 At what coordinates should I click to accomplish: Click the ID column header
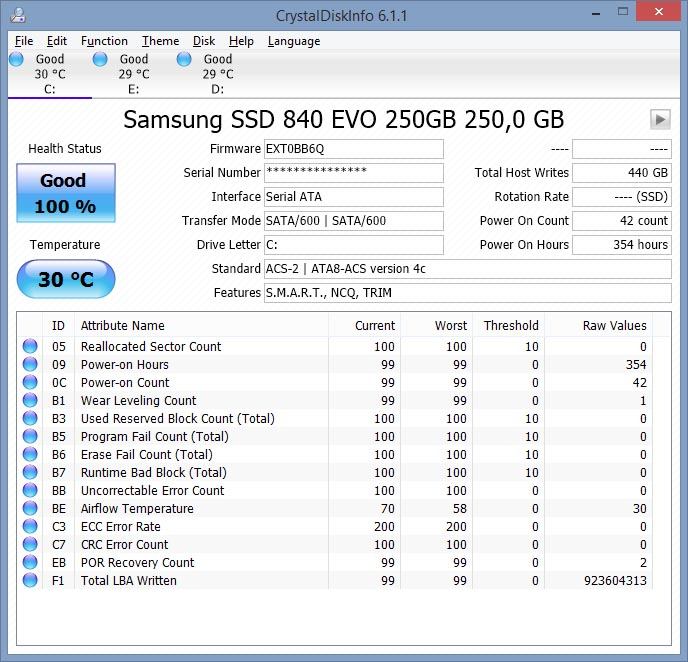58,326
